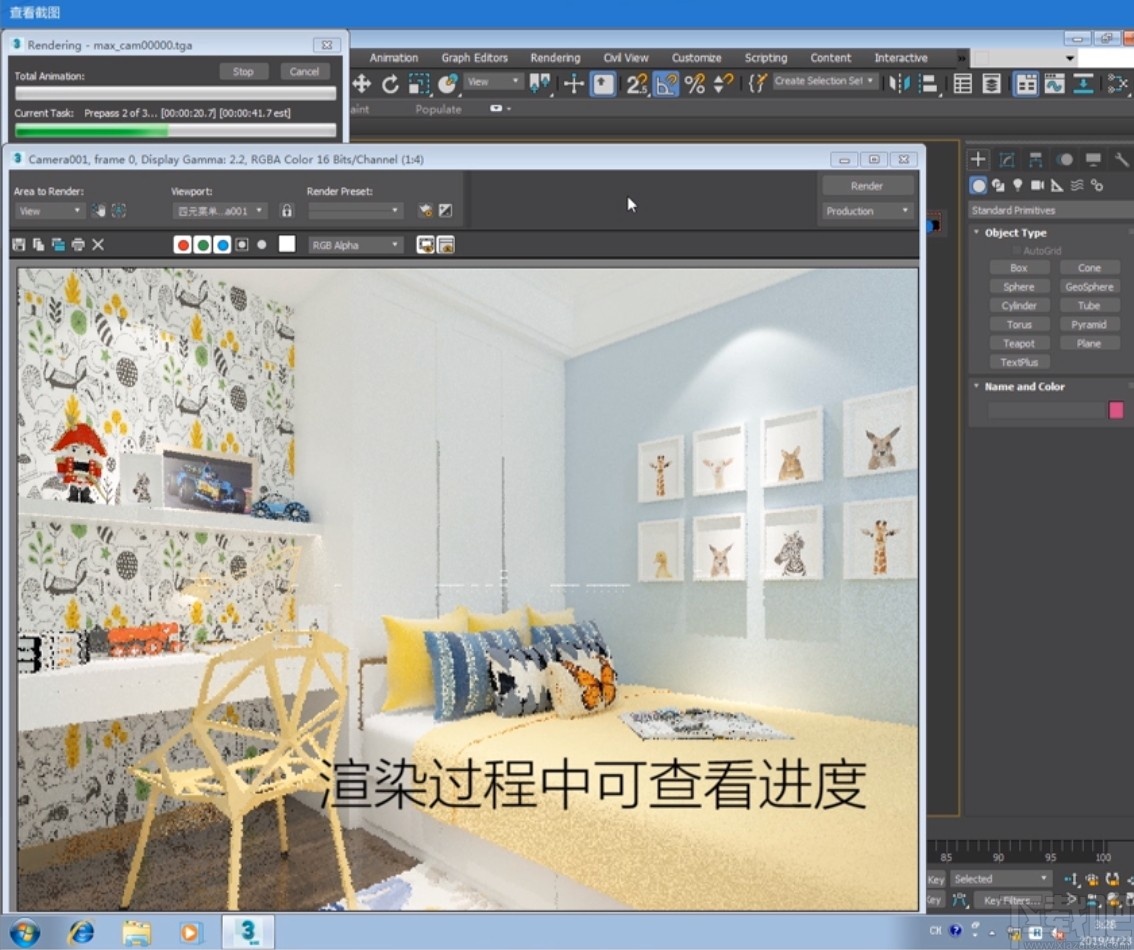This screenshot has width=1134, height=950.
Task: Open the Standard Primitives category dropdown
Action: (x=1050, y=210)
